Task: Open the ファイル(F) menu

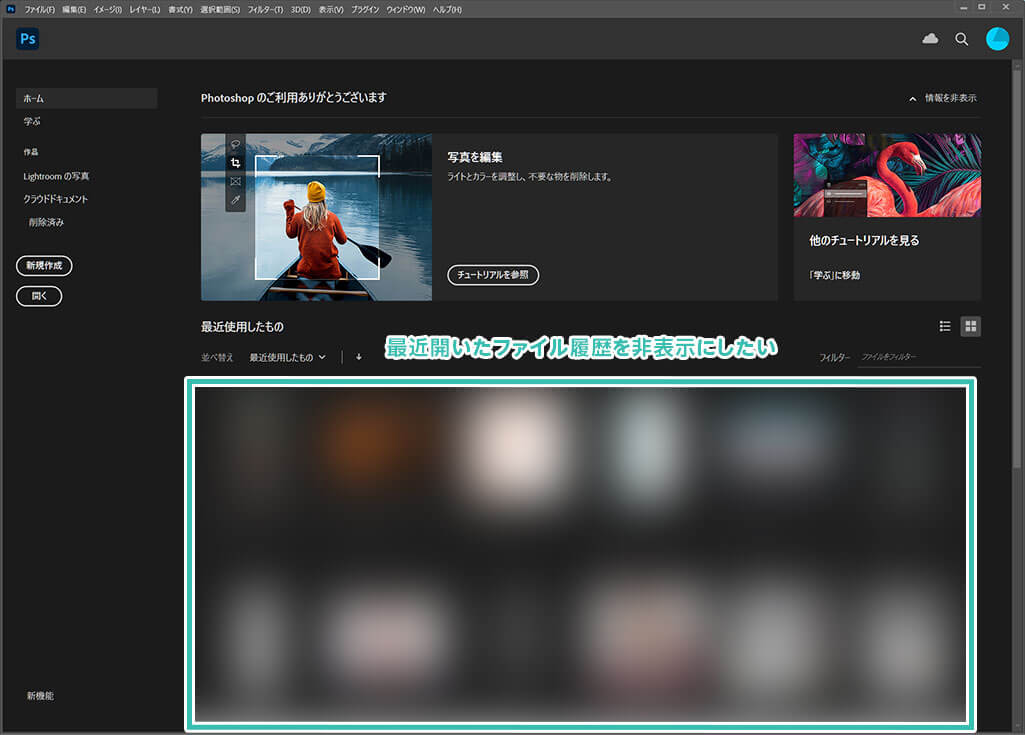Action: tap(40, 10)
